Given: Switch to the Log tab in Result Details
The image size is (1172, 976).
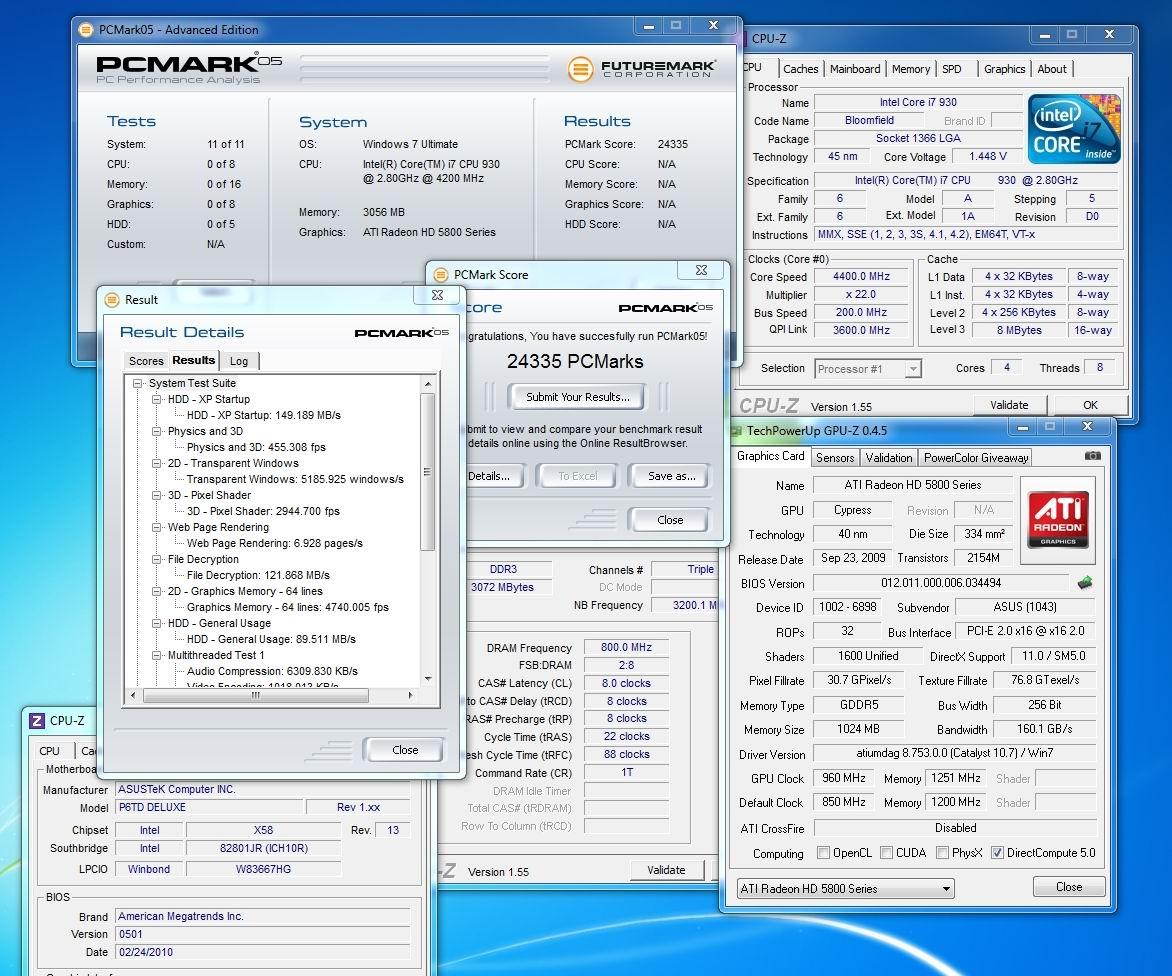Looking at the screenshot, I should tap(238, 361).
